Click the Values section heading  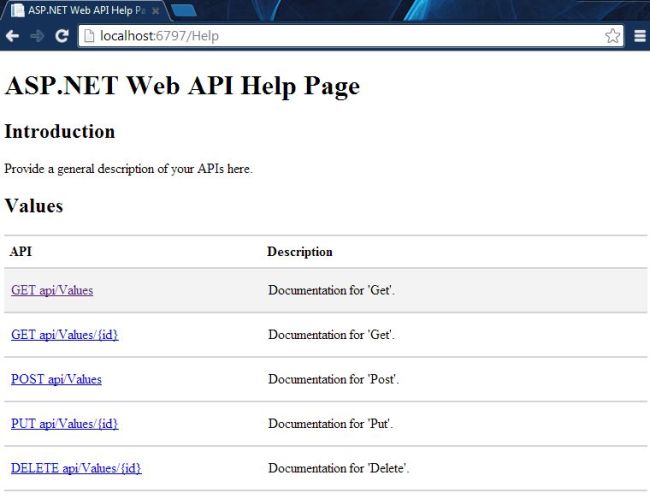tap(34, 206)
